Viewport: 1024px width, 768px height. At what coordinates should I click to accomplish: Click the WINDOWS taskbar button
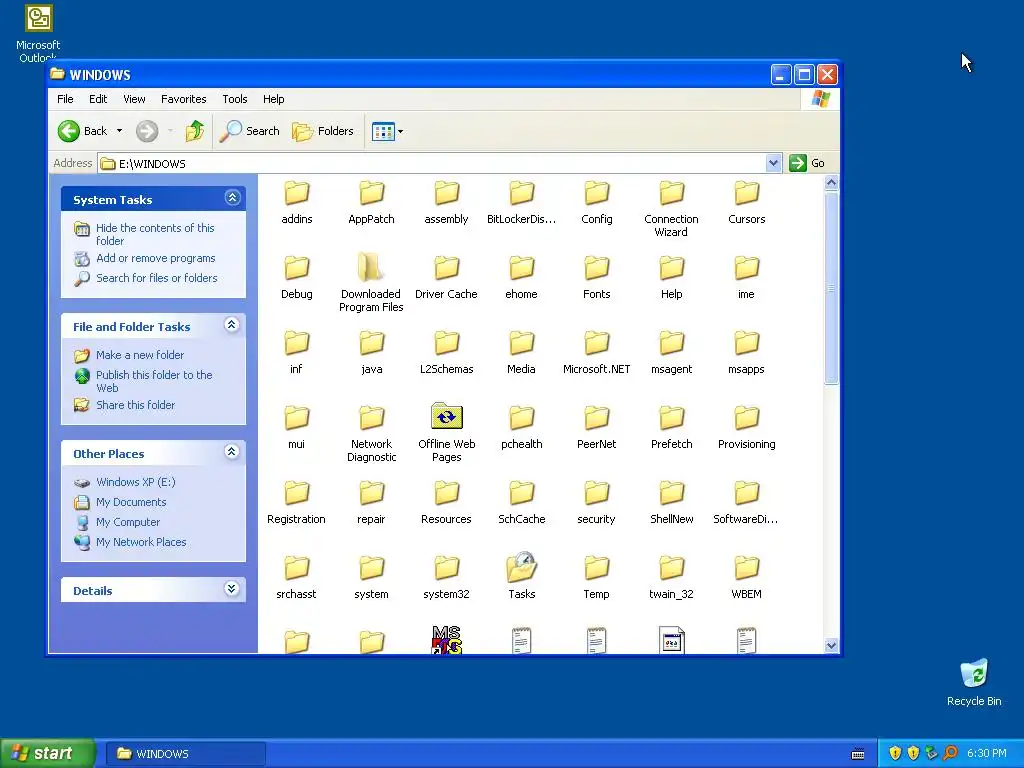[x=185, y=754]
